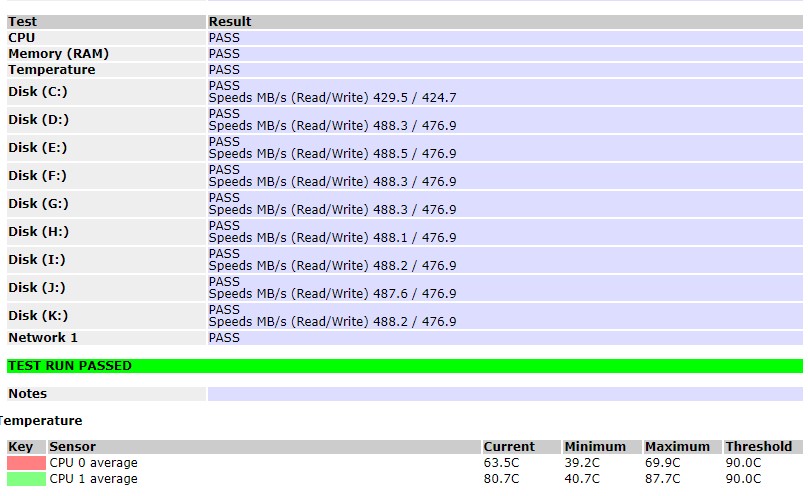Click the maximum temperature value 69.9C
Image resolution: width=808 pixels, height=496 pixels.
pyautogui.click(x=663, y=463)
